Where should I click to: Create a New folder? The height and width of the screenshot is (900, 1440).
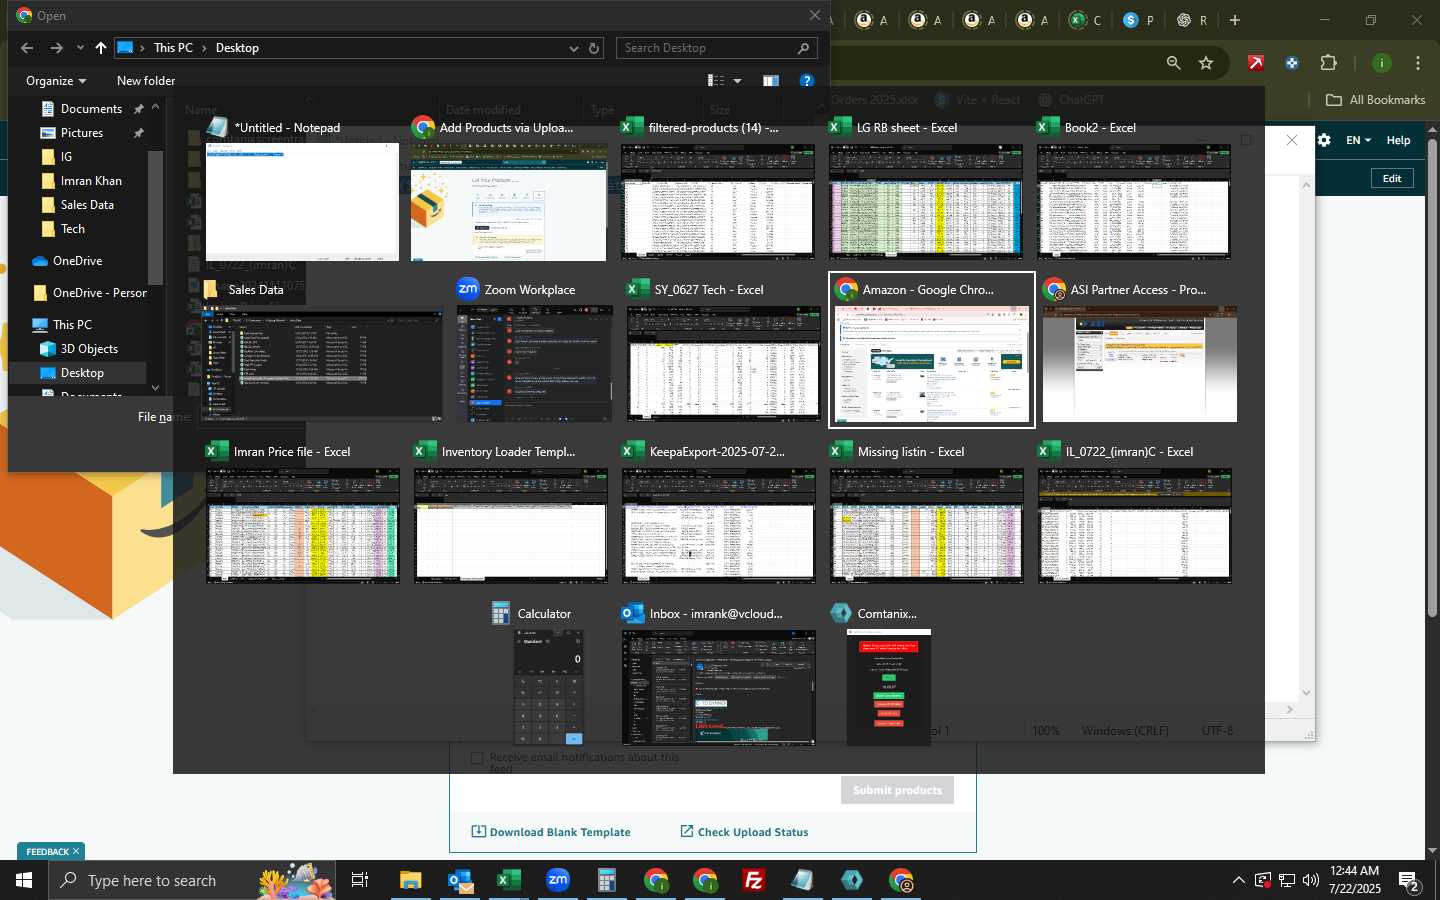tap(146, 81)
